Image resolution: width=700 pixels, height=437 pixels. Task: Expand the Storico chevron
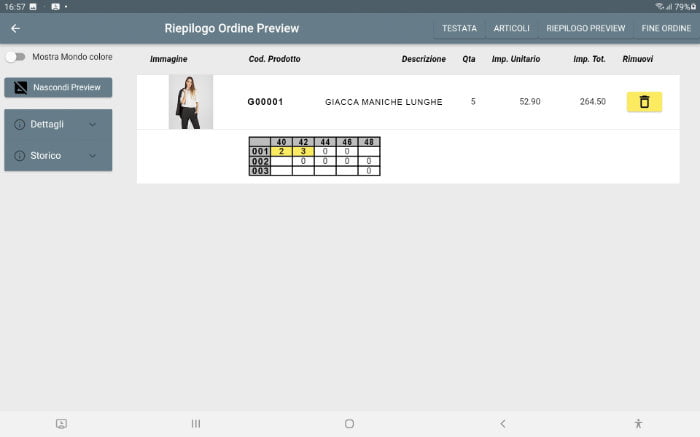pyautogui.click(x=93, y=155)
